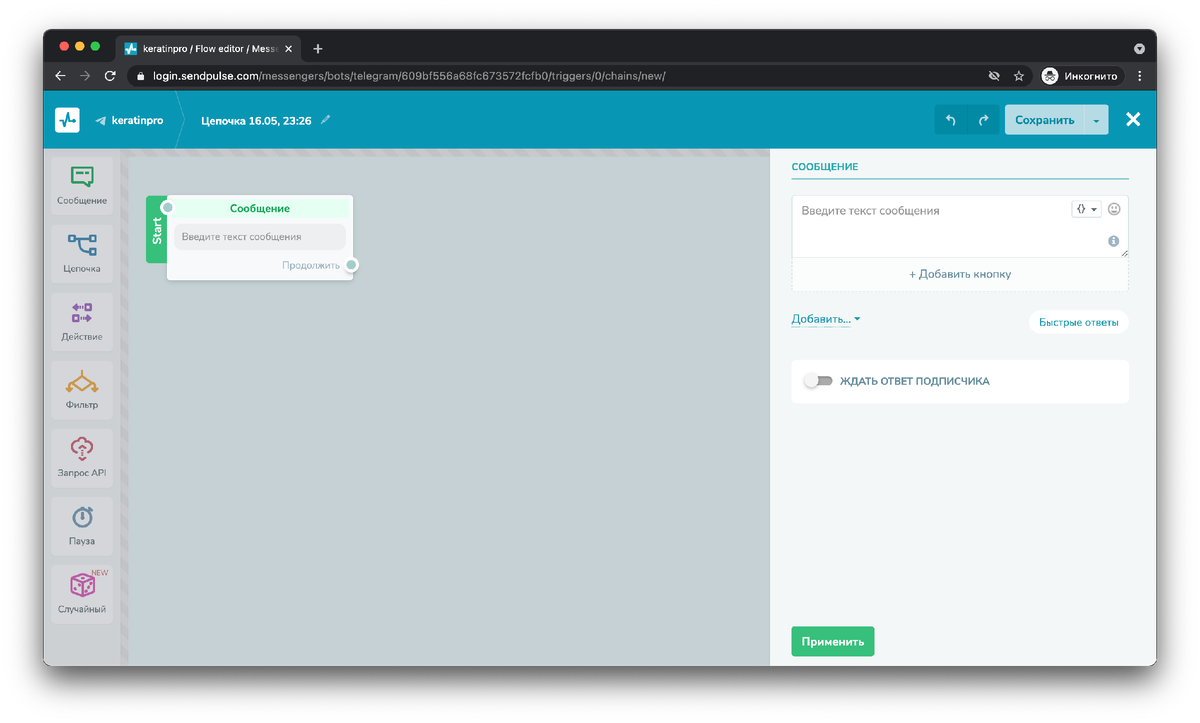Click the Сообщение node header on canvas
This screenshot has height=723, width=1200.
pos(260,208)
